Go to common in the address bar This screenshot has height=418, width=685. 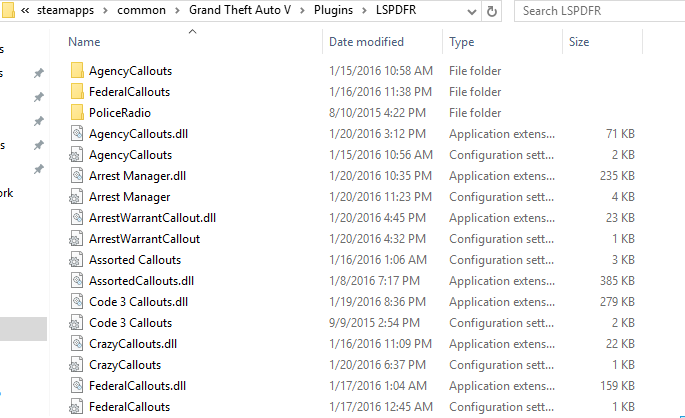[x=141, y=10]
